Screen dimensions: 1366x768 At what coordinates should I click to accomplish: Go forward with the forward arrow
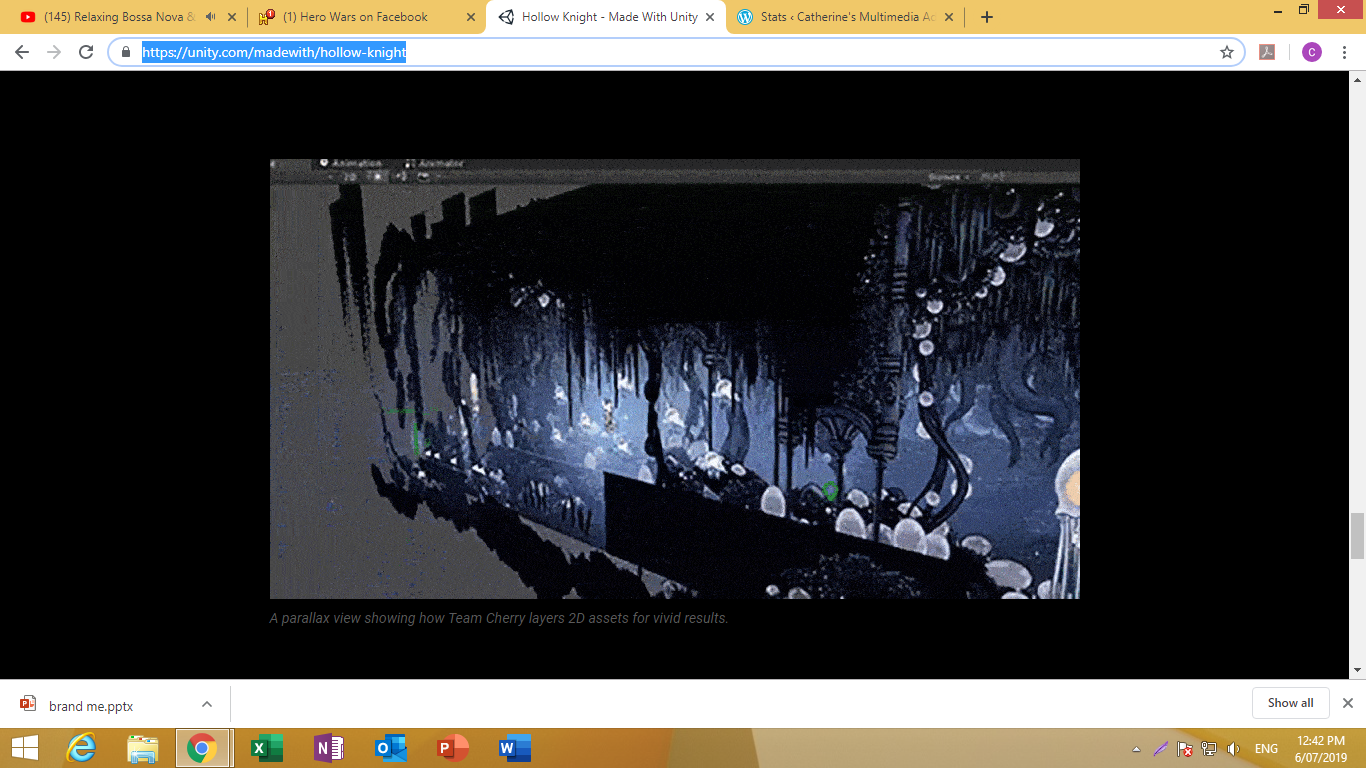[54, 52]
